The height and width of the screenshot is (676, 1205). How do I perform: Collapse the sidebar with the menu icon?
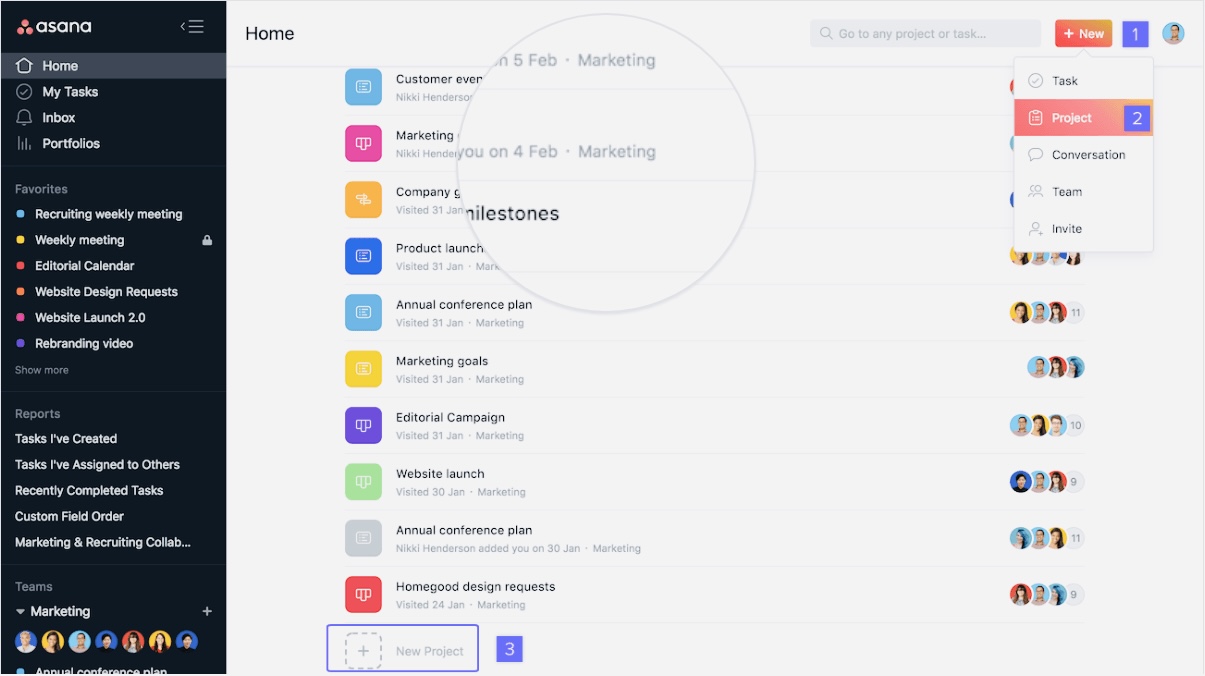click(x=192, y=27)
